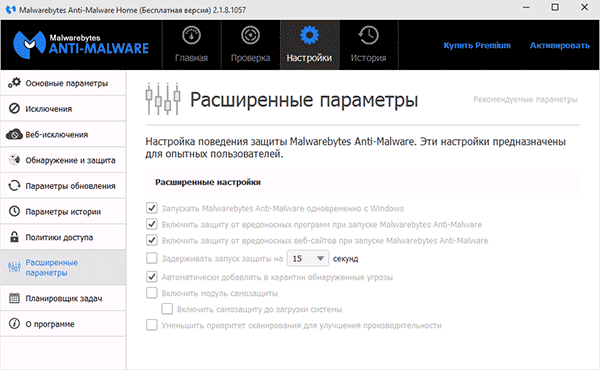
Task: Enable самозащиту до загрузки системы checkbox
Action: click(x=167, y=309)
